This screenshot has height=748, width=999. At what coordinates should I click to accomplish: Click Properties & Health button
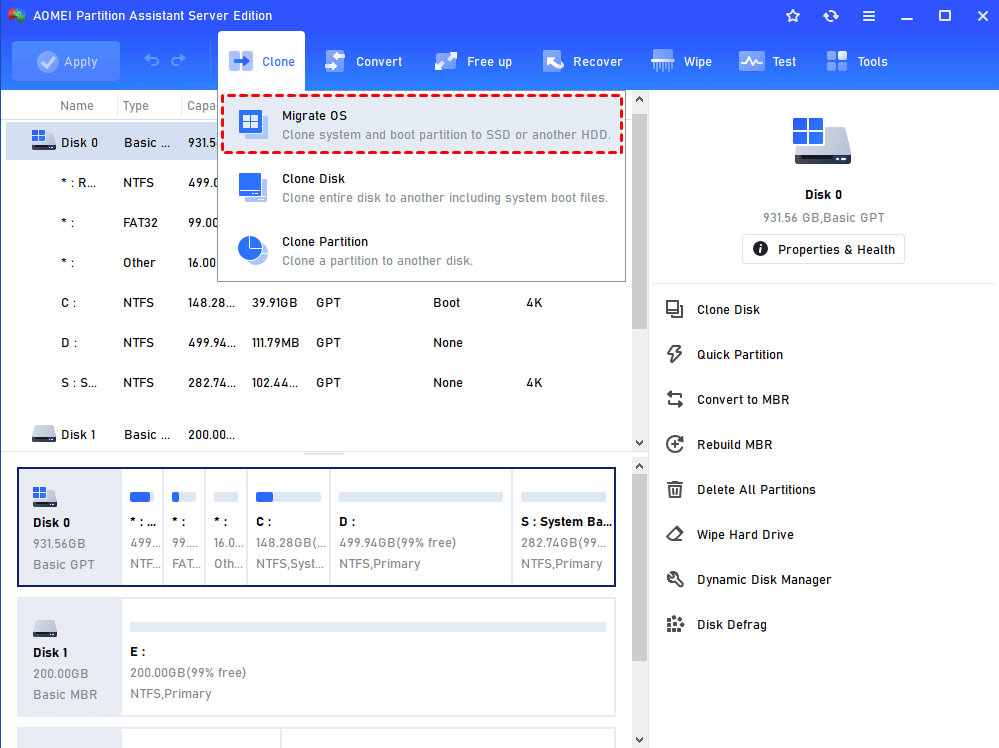[823, 249]
